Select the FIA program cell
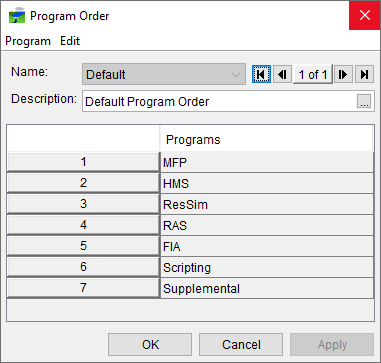 tap(267, 246)
